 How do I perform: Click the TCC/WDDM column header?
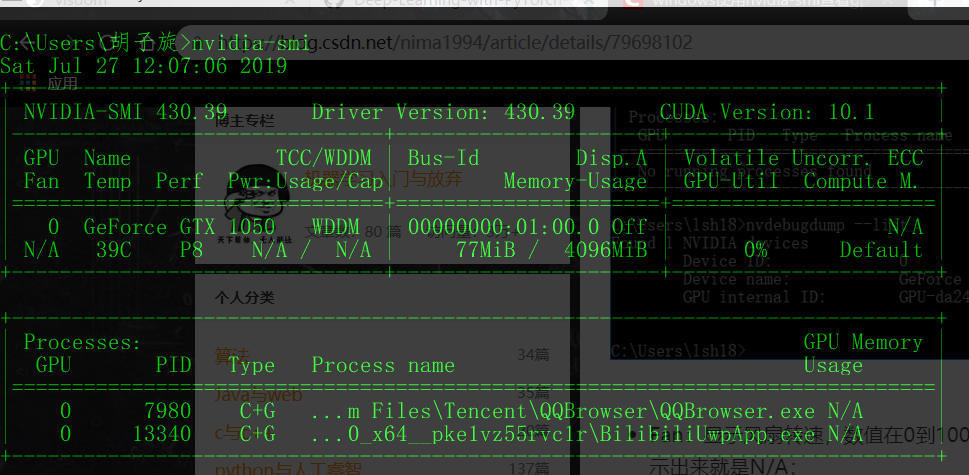click(324, 158)
